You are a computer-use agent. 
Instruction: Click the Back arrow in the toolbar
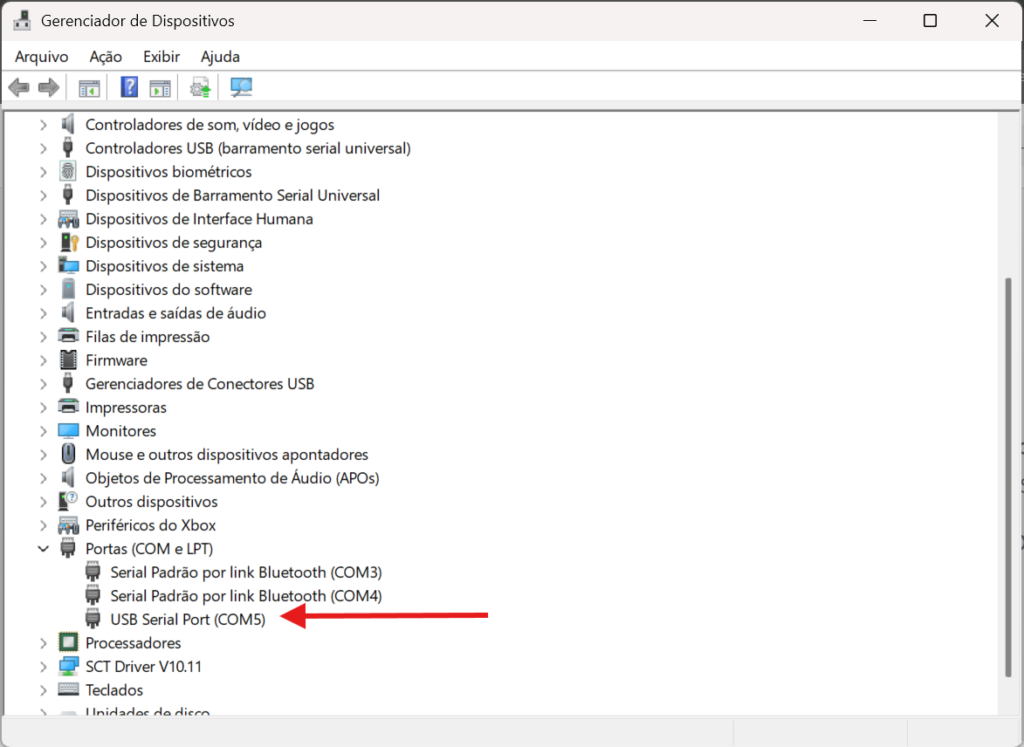(x=19, y=88)
